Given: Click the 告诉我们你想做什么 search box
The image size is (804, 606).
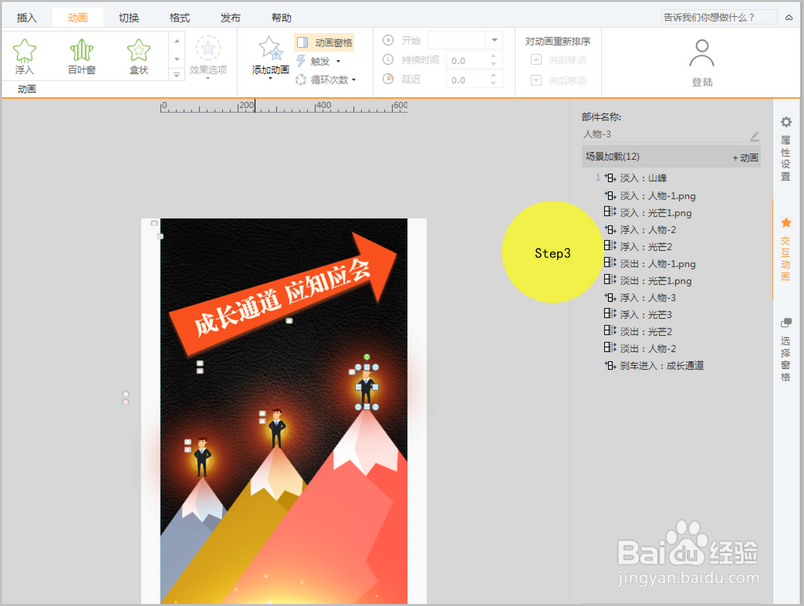Looking at the screenshot, I should pos(718,17).
